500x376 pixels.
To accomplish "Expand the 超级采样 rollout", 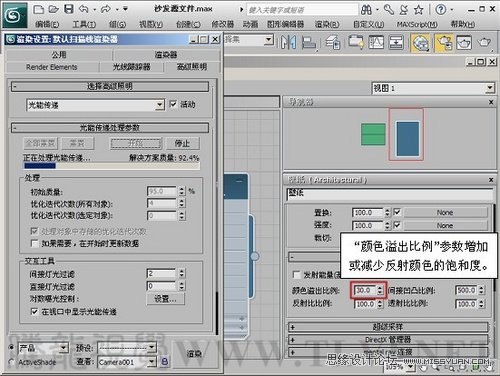I will (388, 327).
